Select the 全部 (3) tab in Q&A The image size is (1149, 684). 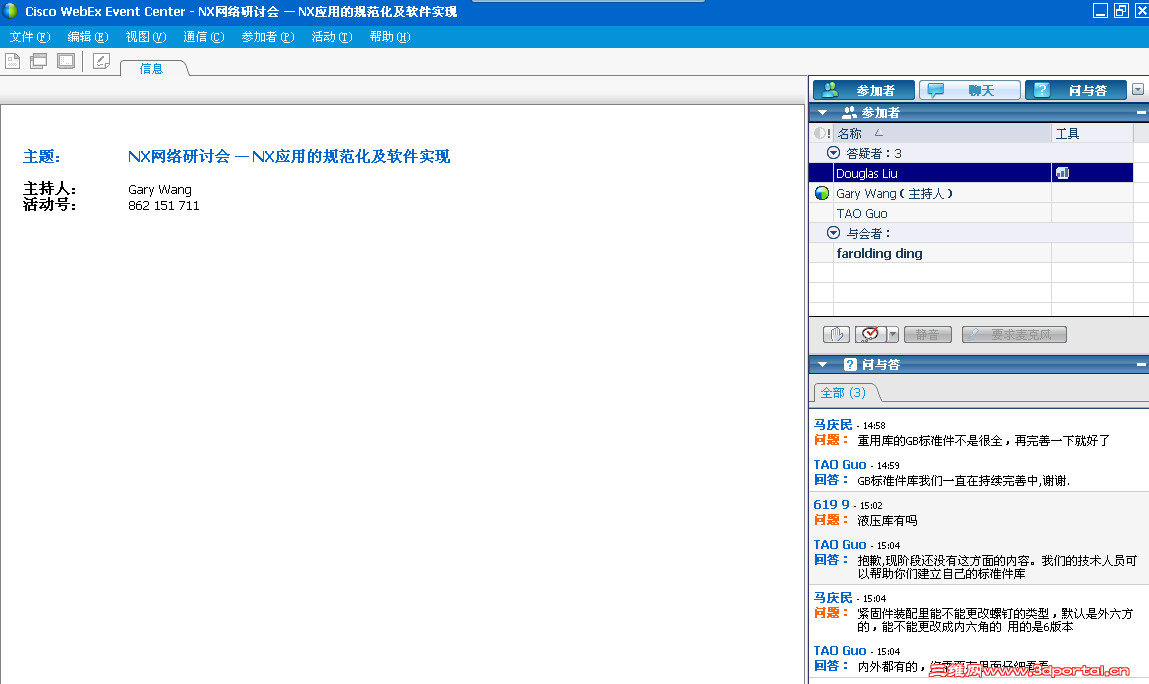tap(843, 393)
